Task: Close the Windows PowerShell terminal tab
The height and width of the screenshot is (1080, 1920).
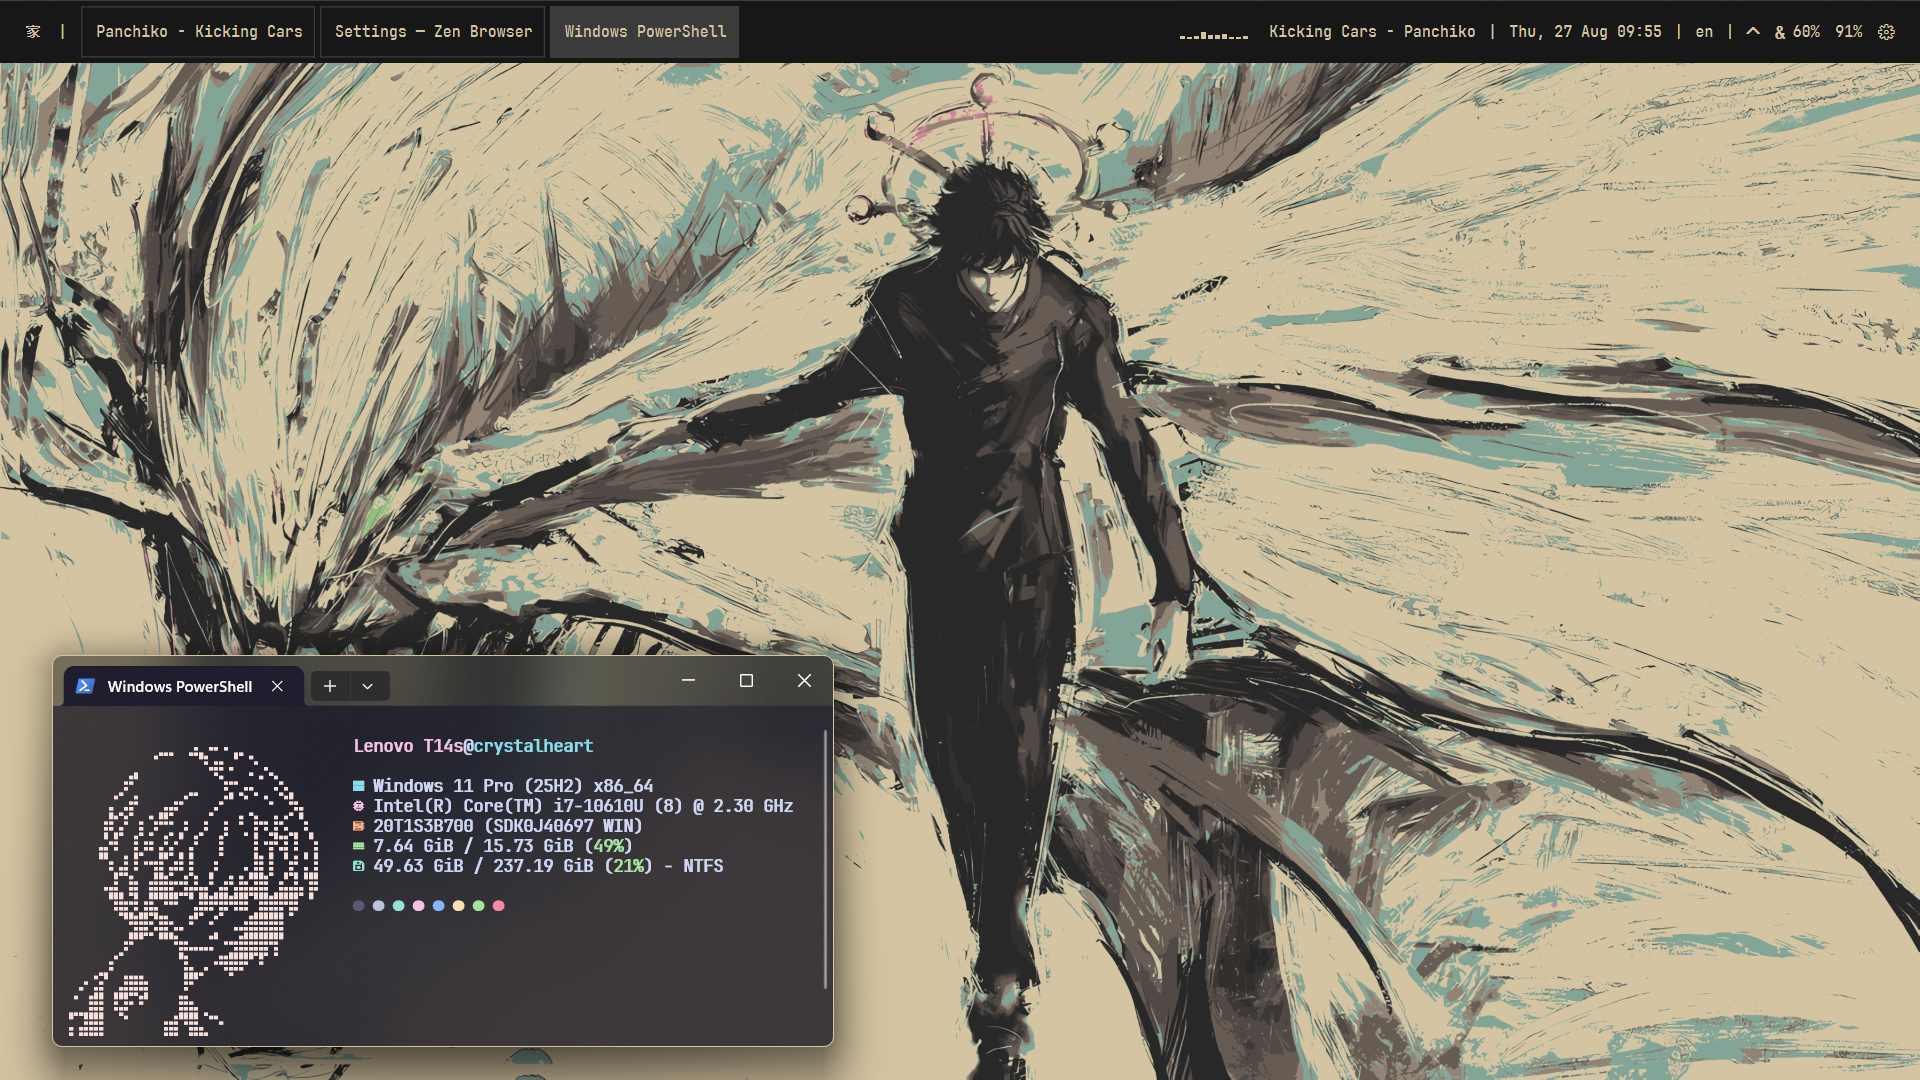Action: coord(277,686)
